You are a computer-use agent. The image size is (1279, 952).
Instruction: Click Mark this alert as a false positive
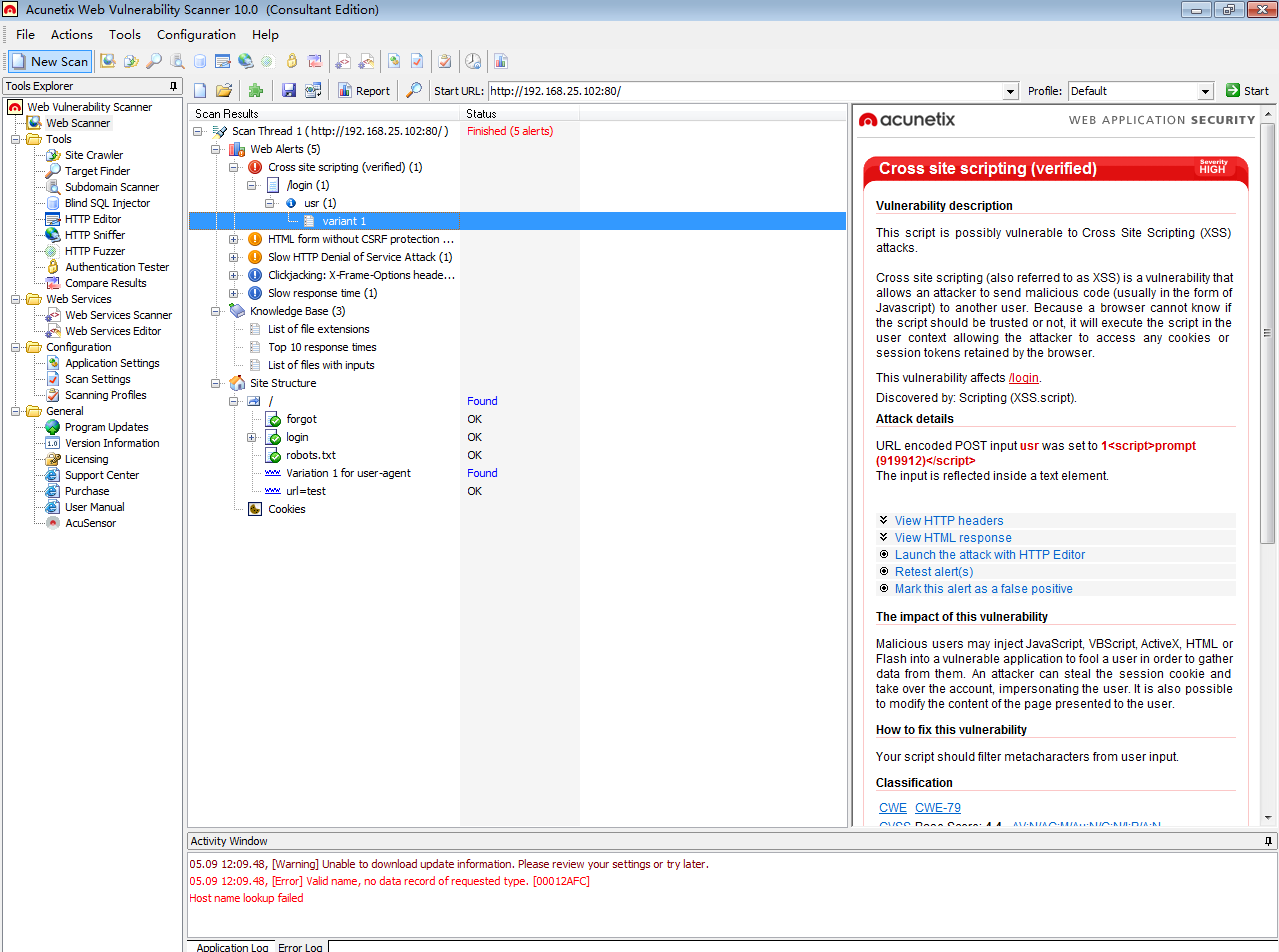(984, 588)
